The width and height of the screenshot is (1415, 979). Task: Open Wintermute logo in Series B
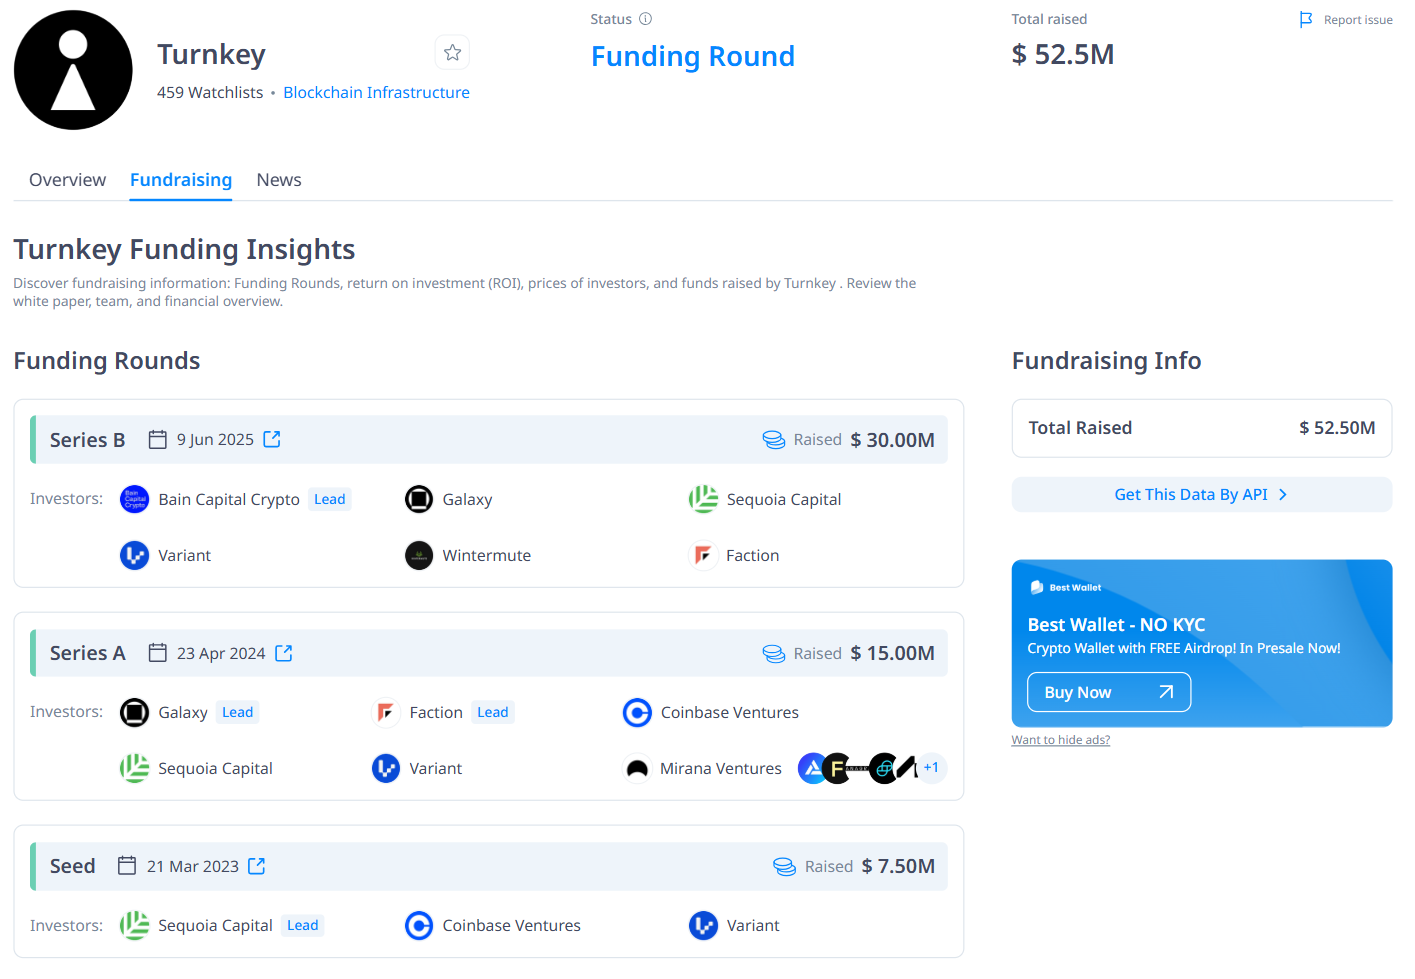[x=419, y=555]
